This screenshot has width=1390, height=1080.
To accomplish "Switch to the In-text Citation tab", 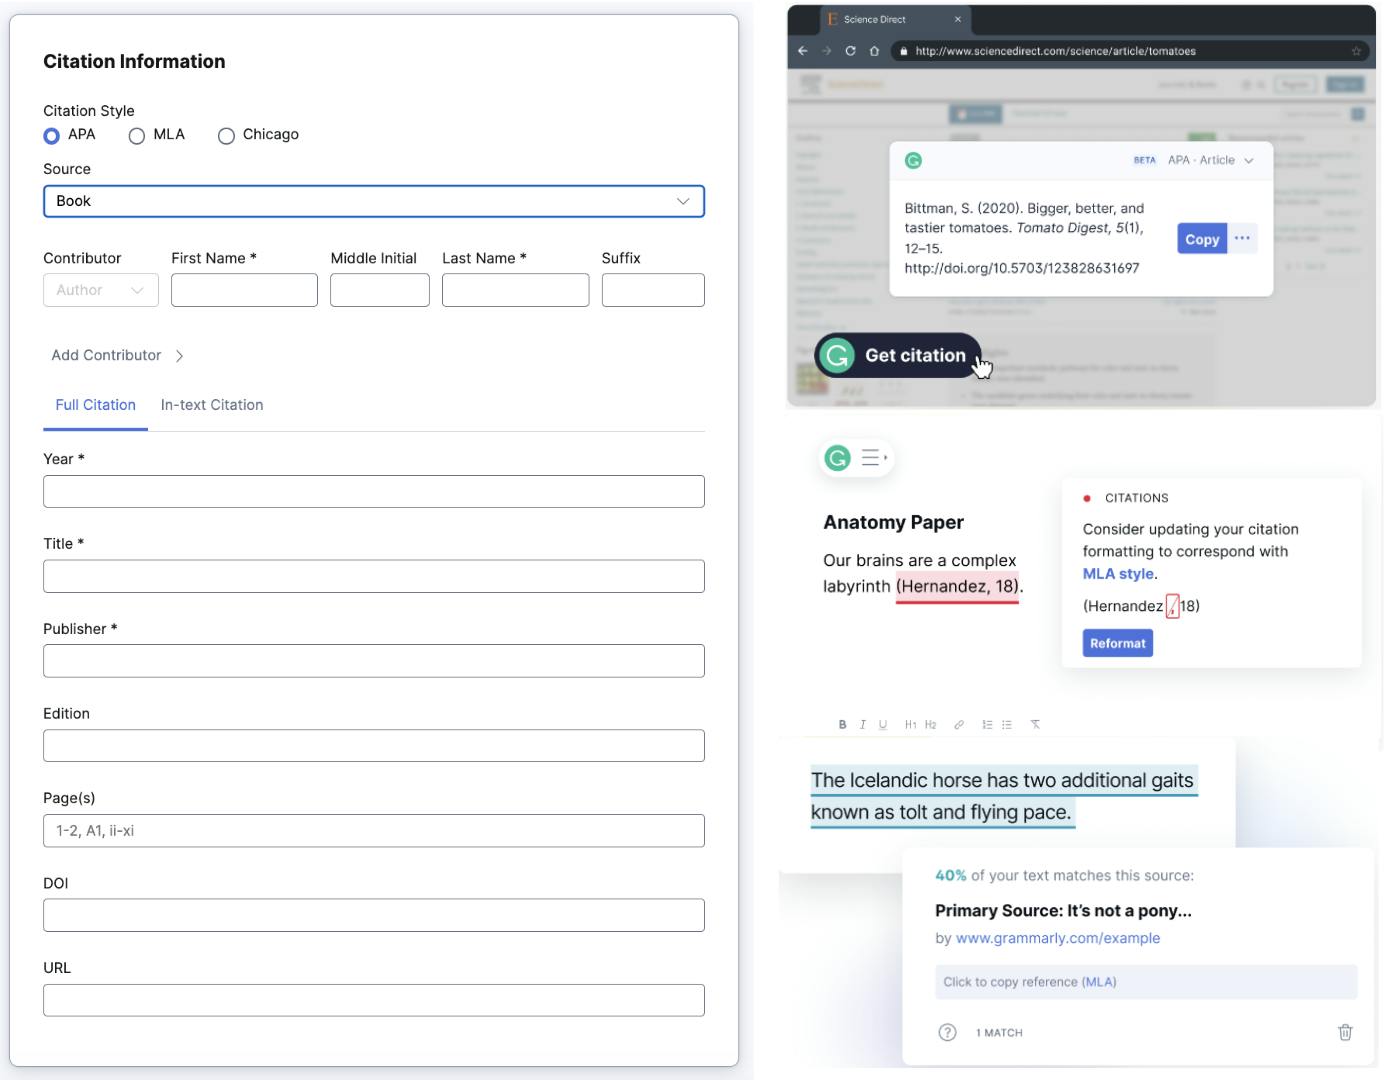I will [212, 405].
